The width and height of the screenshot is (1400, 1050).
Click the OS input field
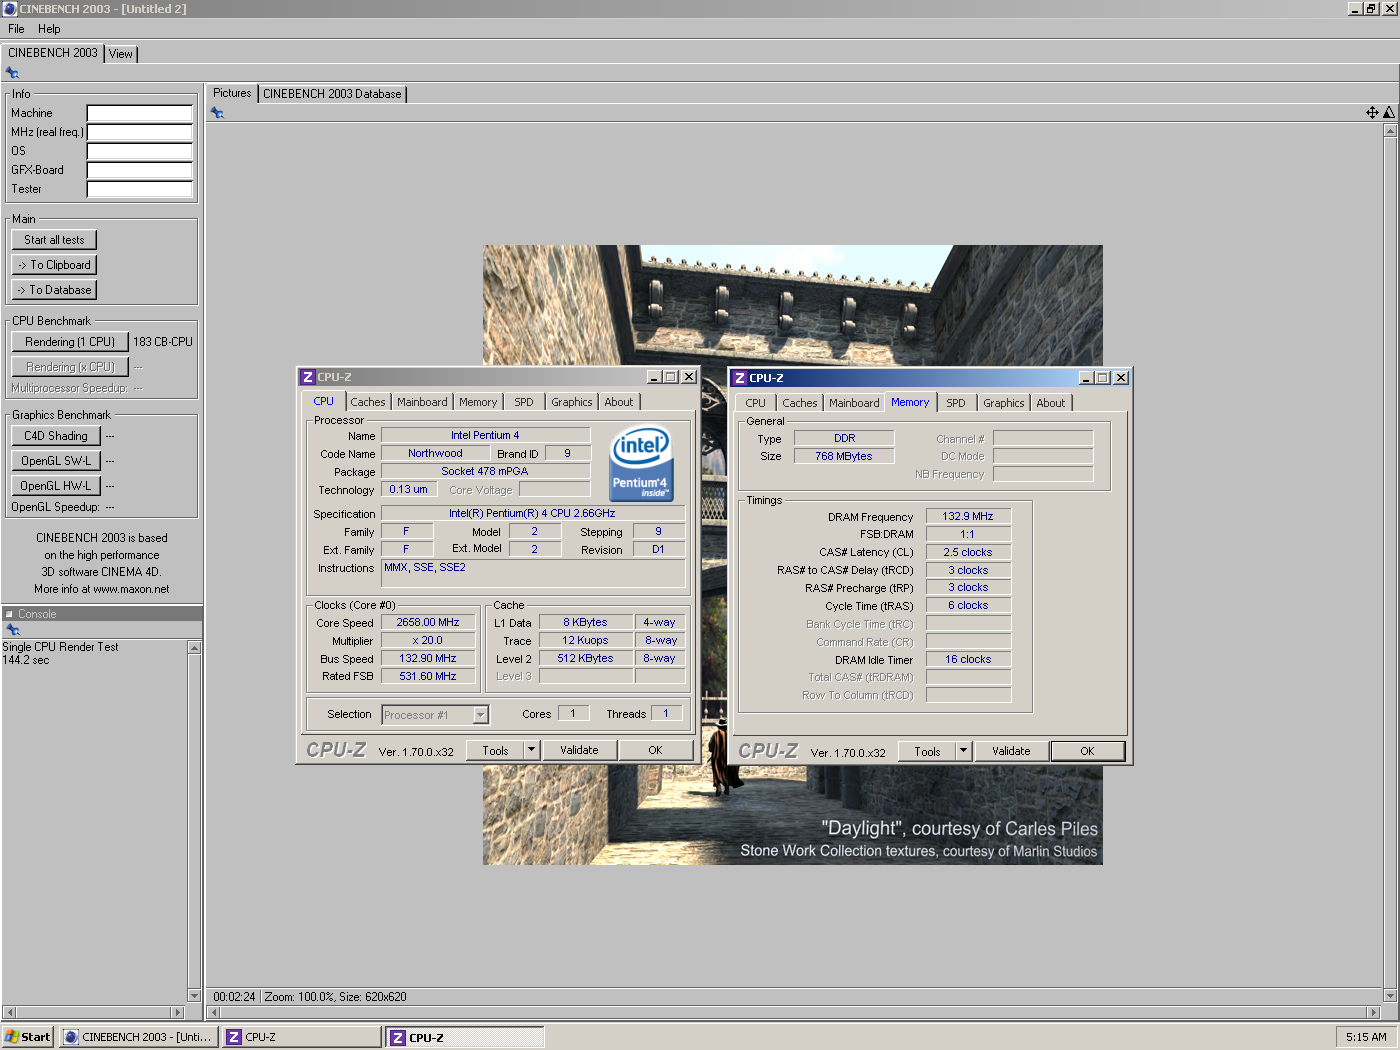139,151
